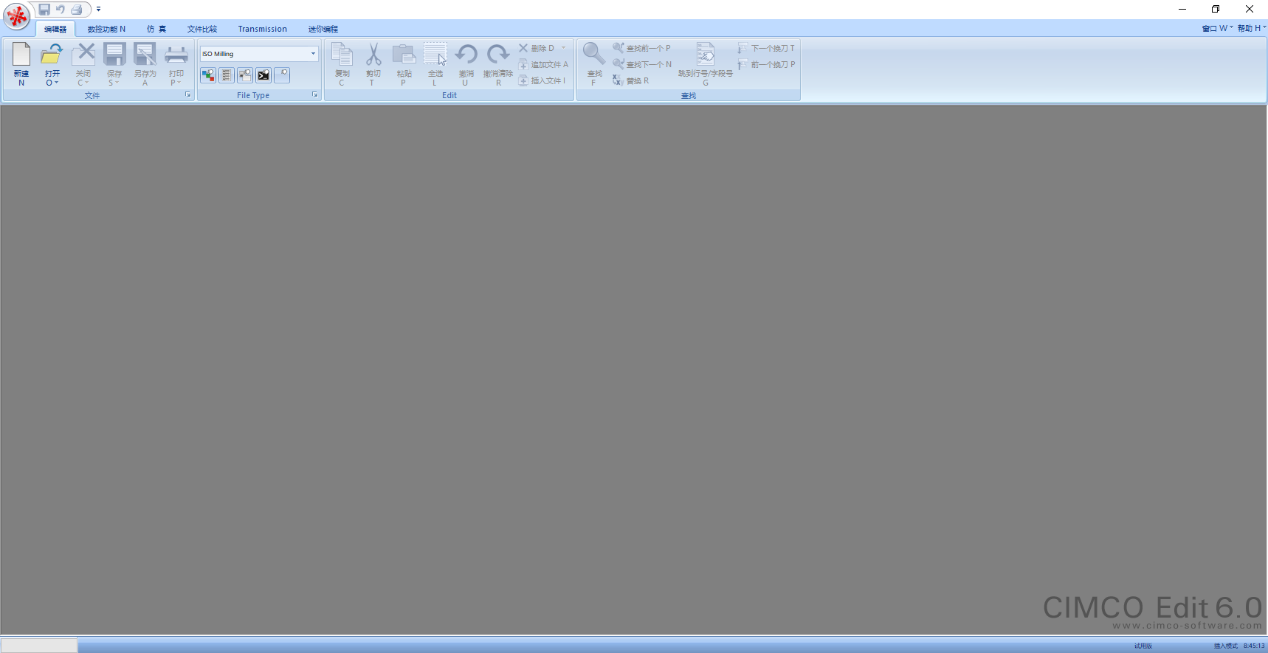This screenshot has width=1268, height=653.
Task: Expand the 文件 group dialog launcher
Action: [187, 95]
